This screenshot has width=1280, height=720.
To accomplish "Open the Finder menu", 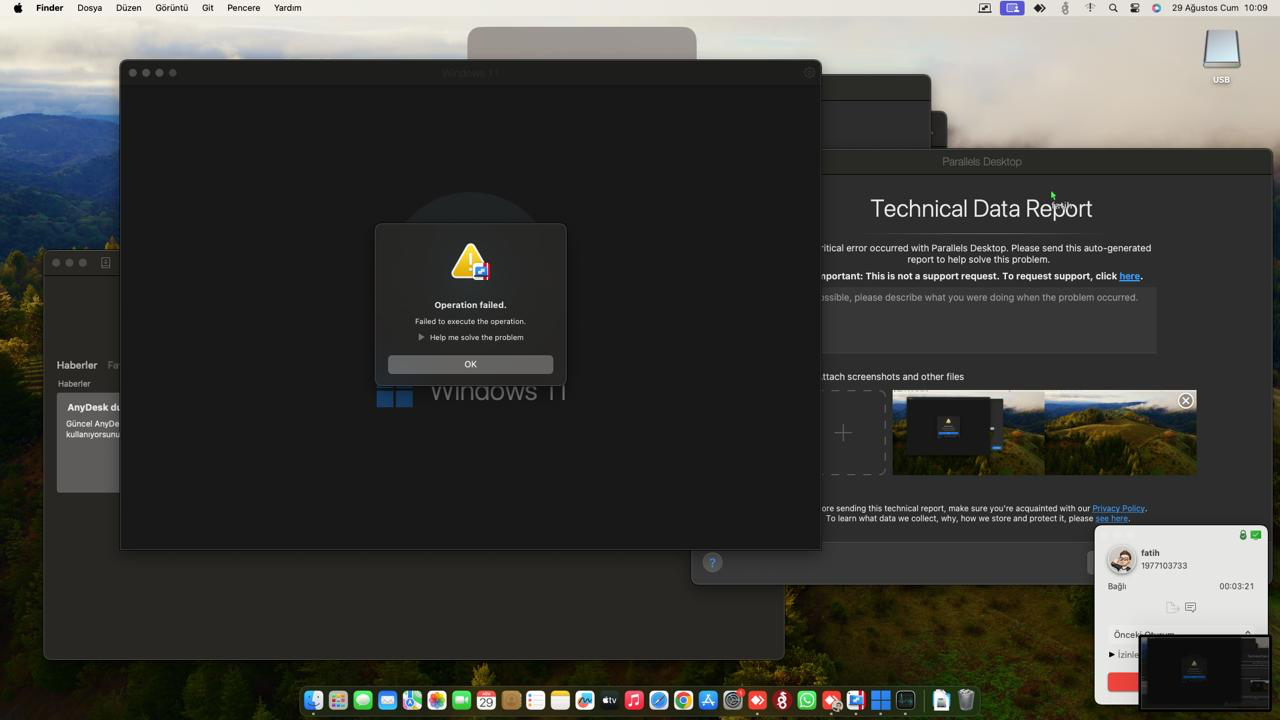I will (x=50, y=8).
